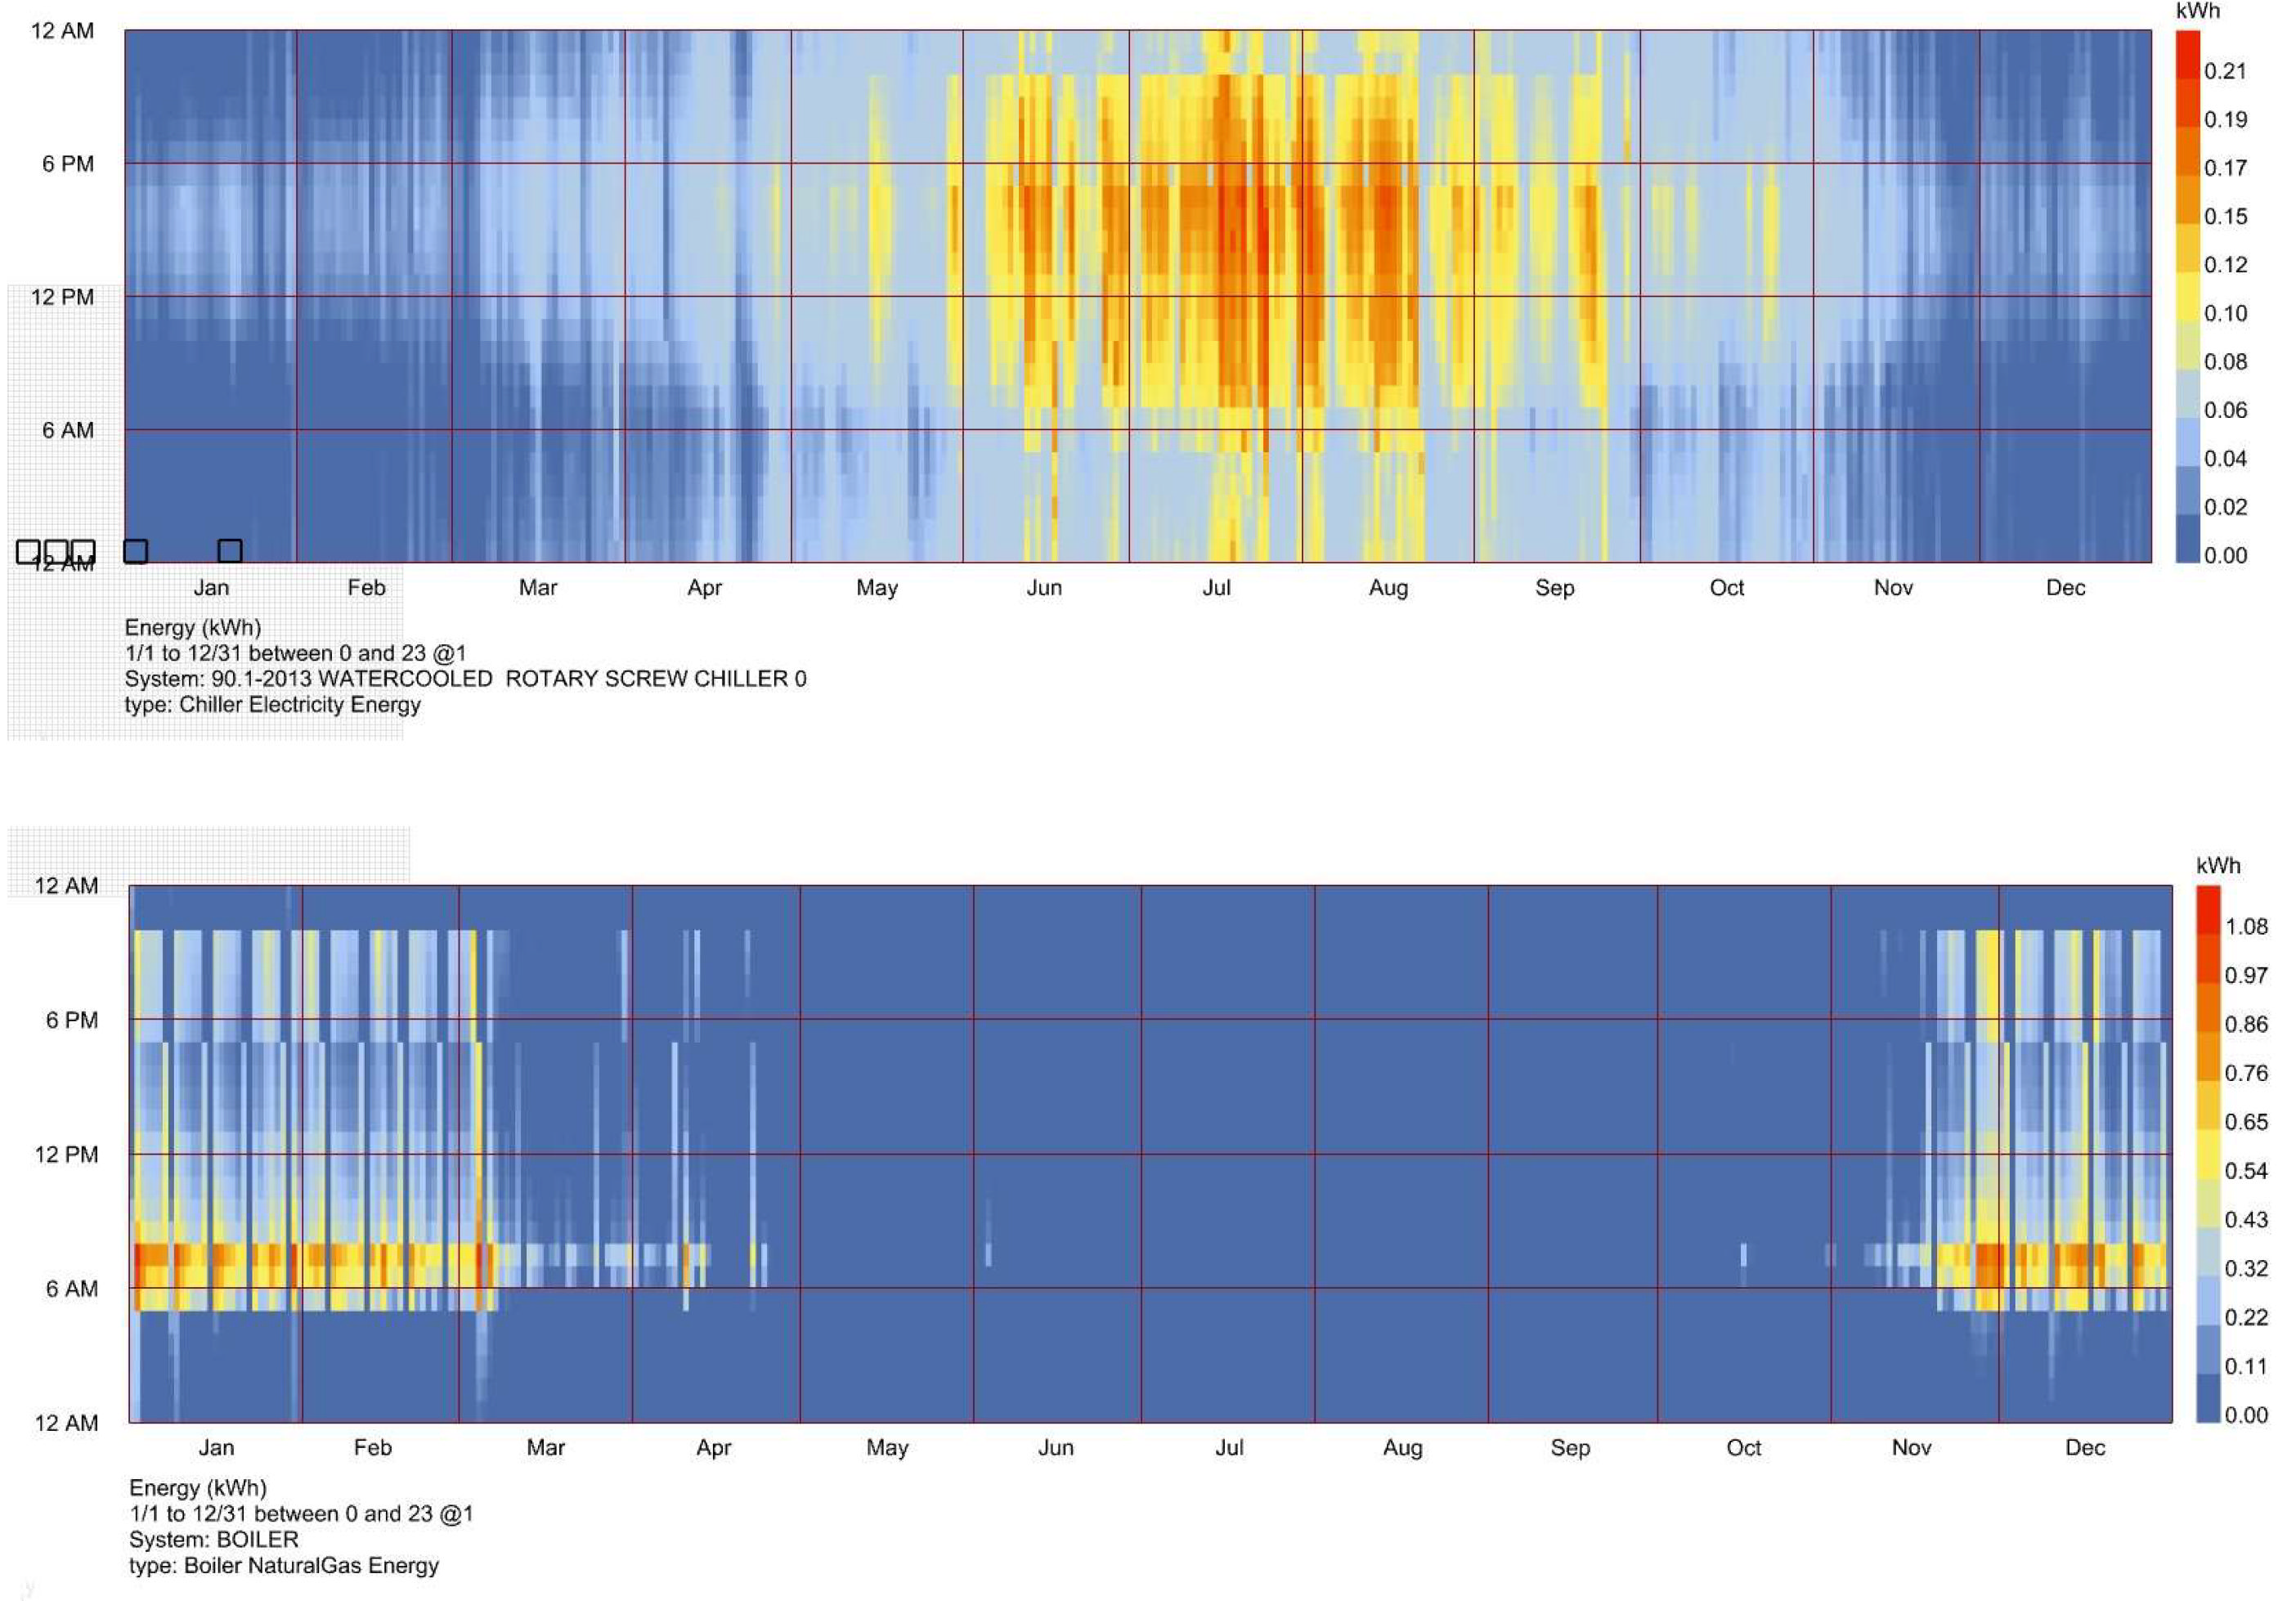
Task: Select the 'type: Boiler NaturalGas Energy' caption
Action: (284, 1566)
